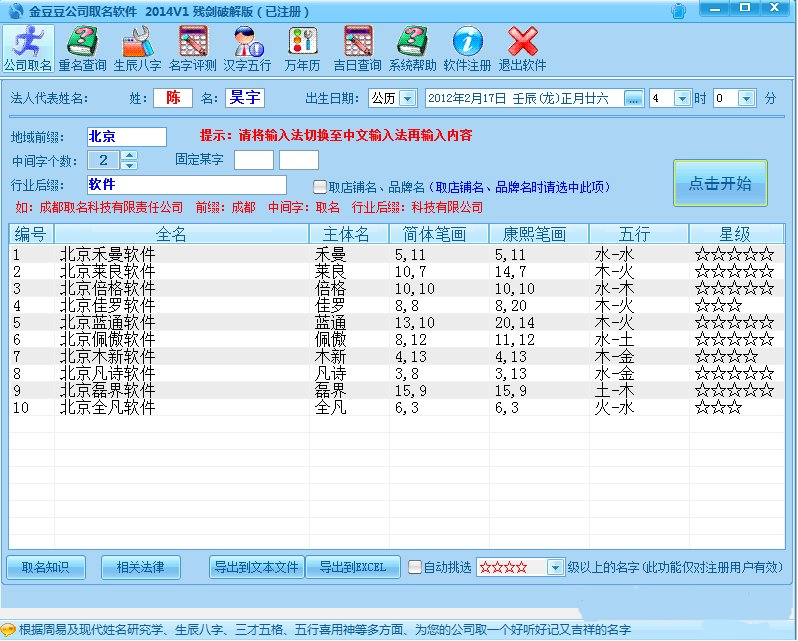798x641 pixels.
Task: Click the 星级 column header
Action: 736,234
